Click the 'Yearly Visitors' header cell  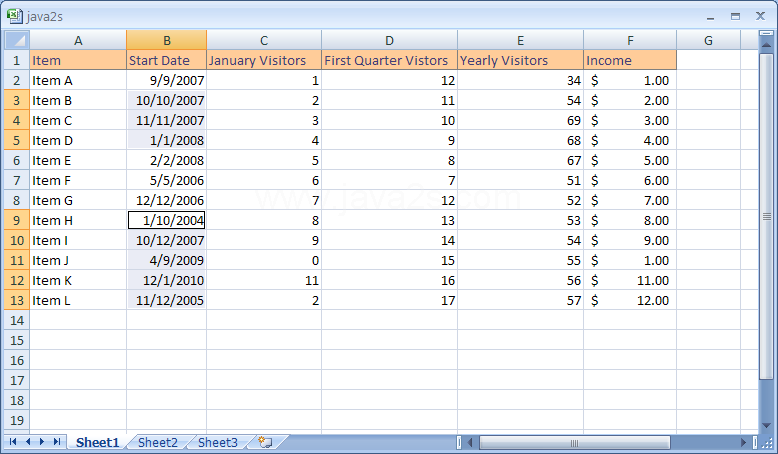pos(520,60)
